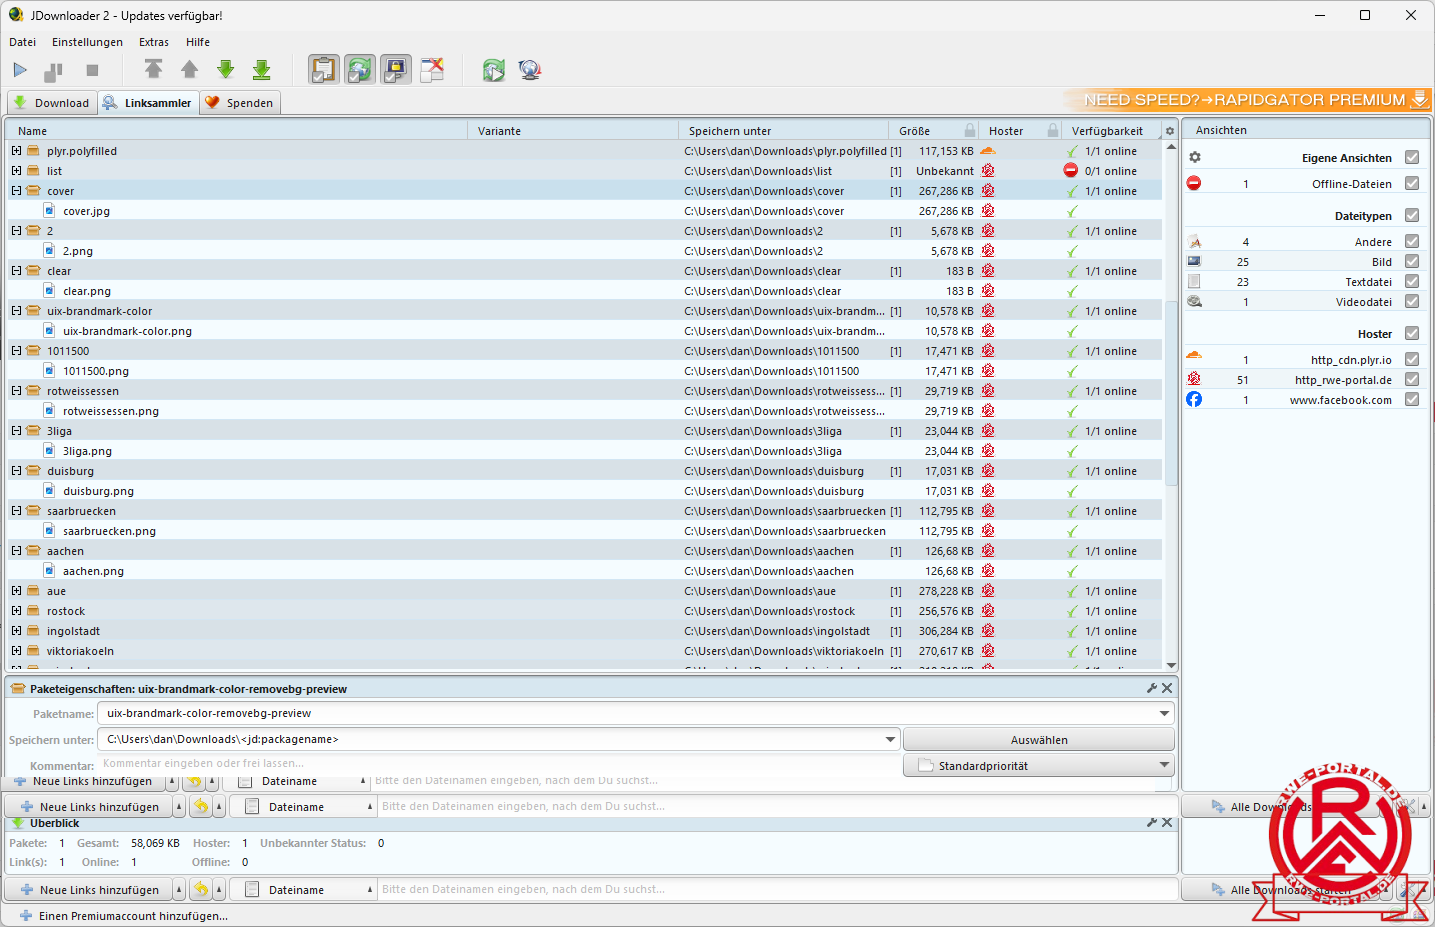Viewport: 1435px width, 927px height.
Task: Expand the plyr.polyfilled package
Action: [x=16, y=151]
